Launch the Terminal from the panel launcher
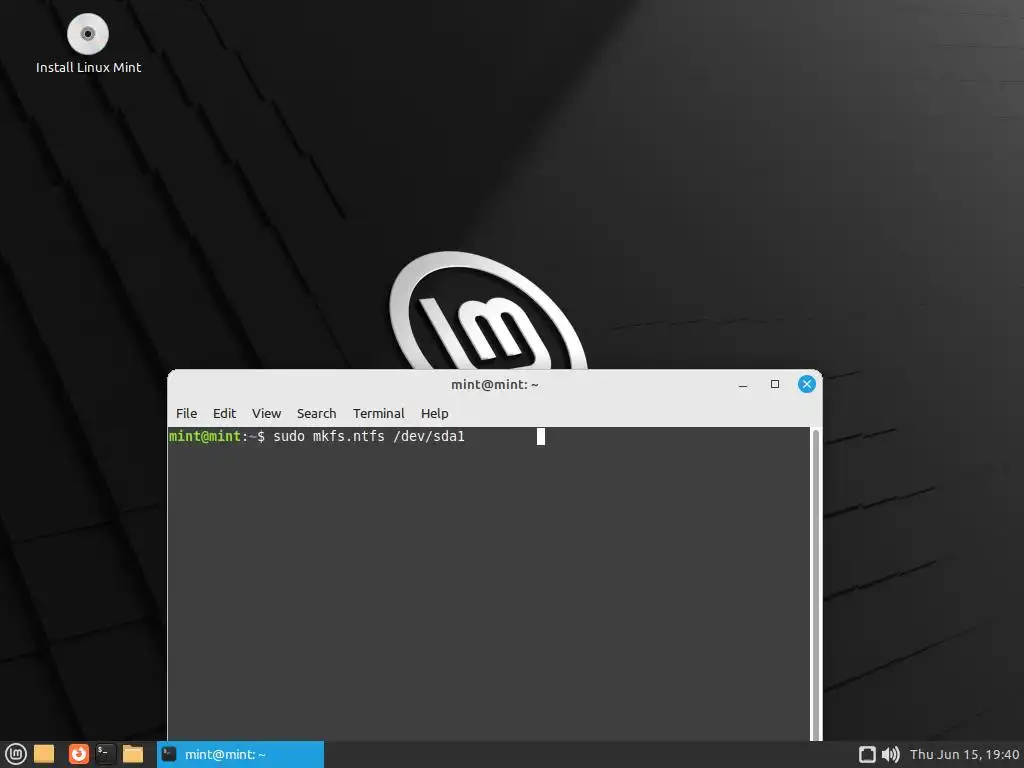Image resolution: width=1024 pixels, height=768 pixels. [105, 754]
